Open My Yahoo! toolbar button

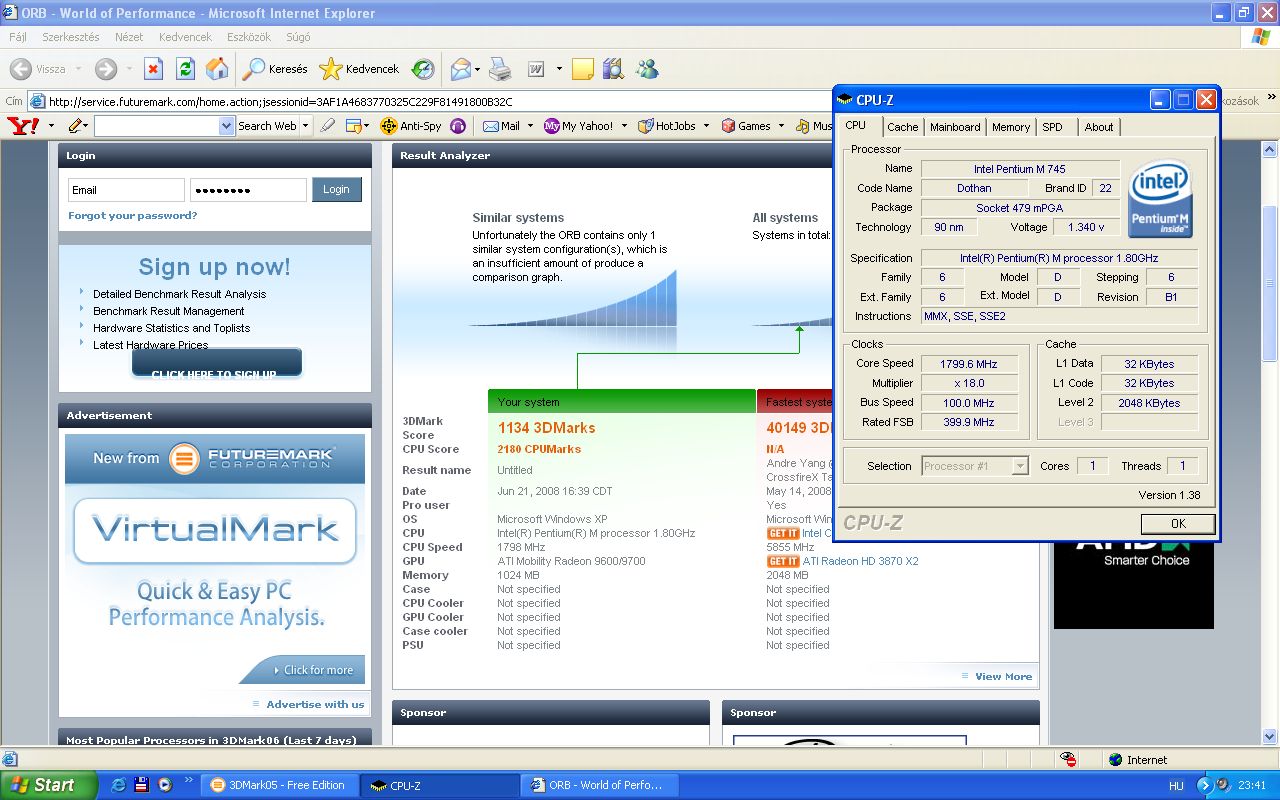point(579,126)
